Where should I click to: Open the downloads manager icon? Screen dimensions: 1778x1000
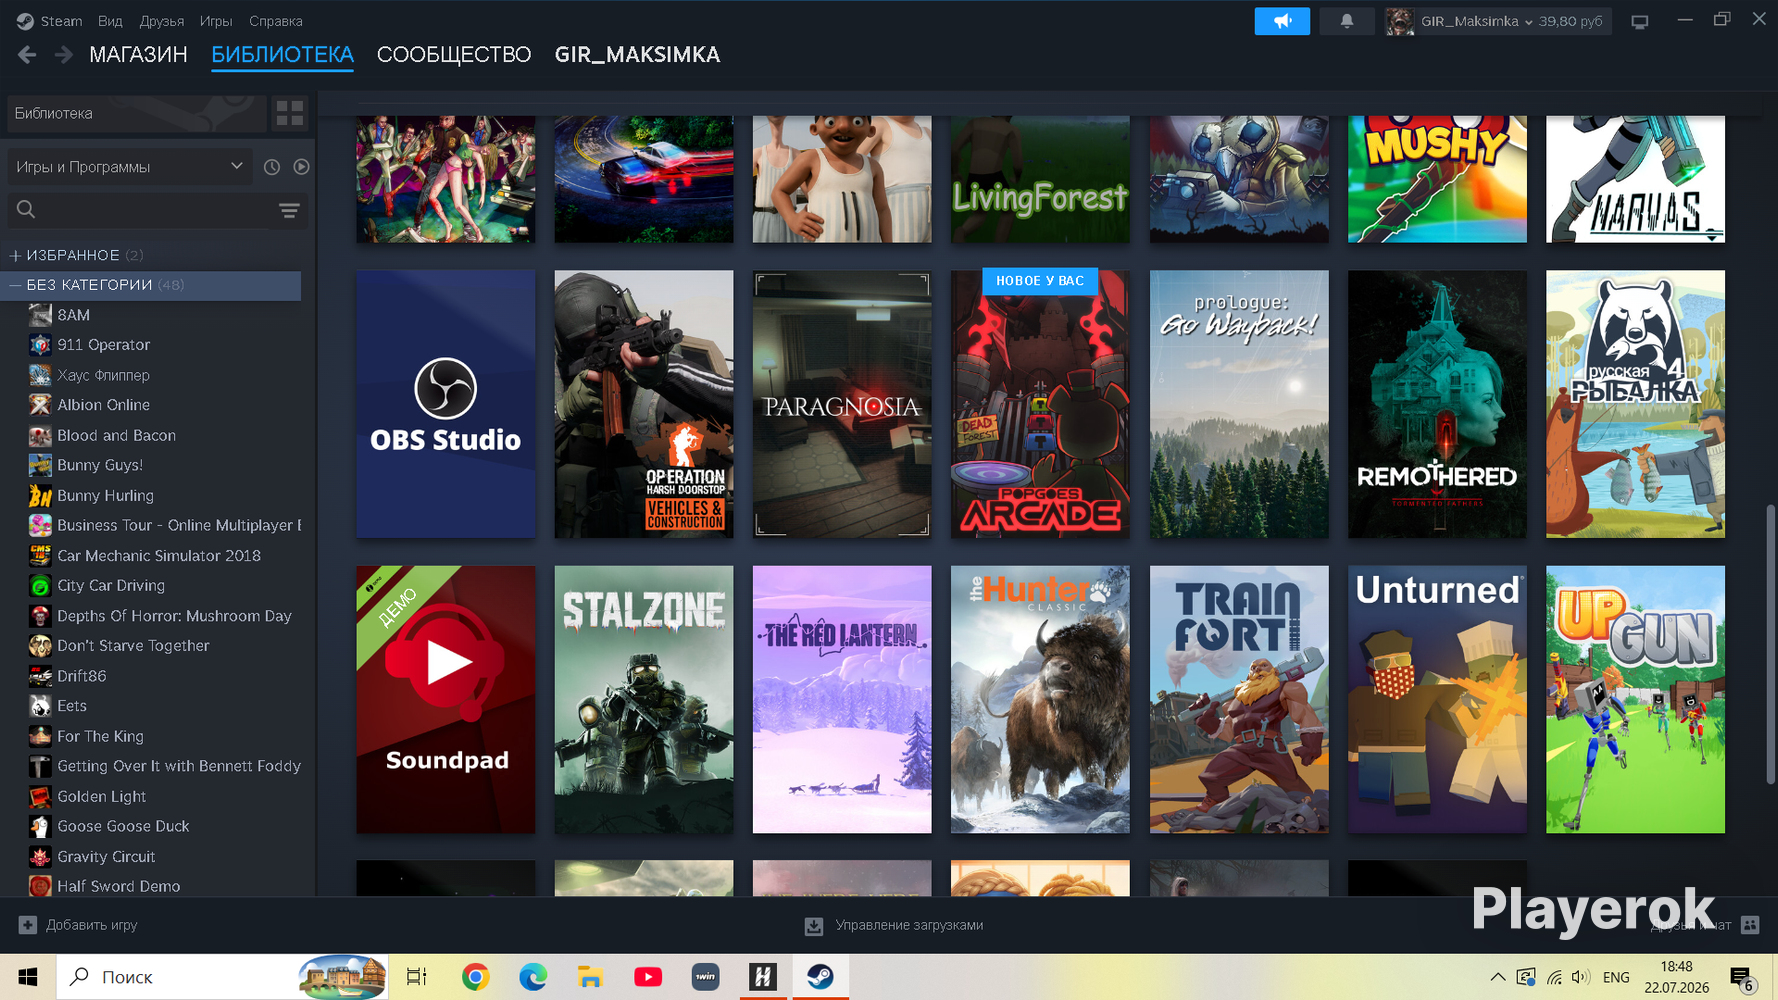click(x=814, y=926)
